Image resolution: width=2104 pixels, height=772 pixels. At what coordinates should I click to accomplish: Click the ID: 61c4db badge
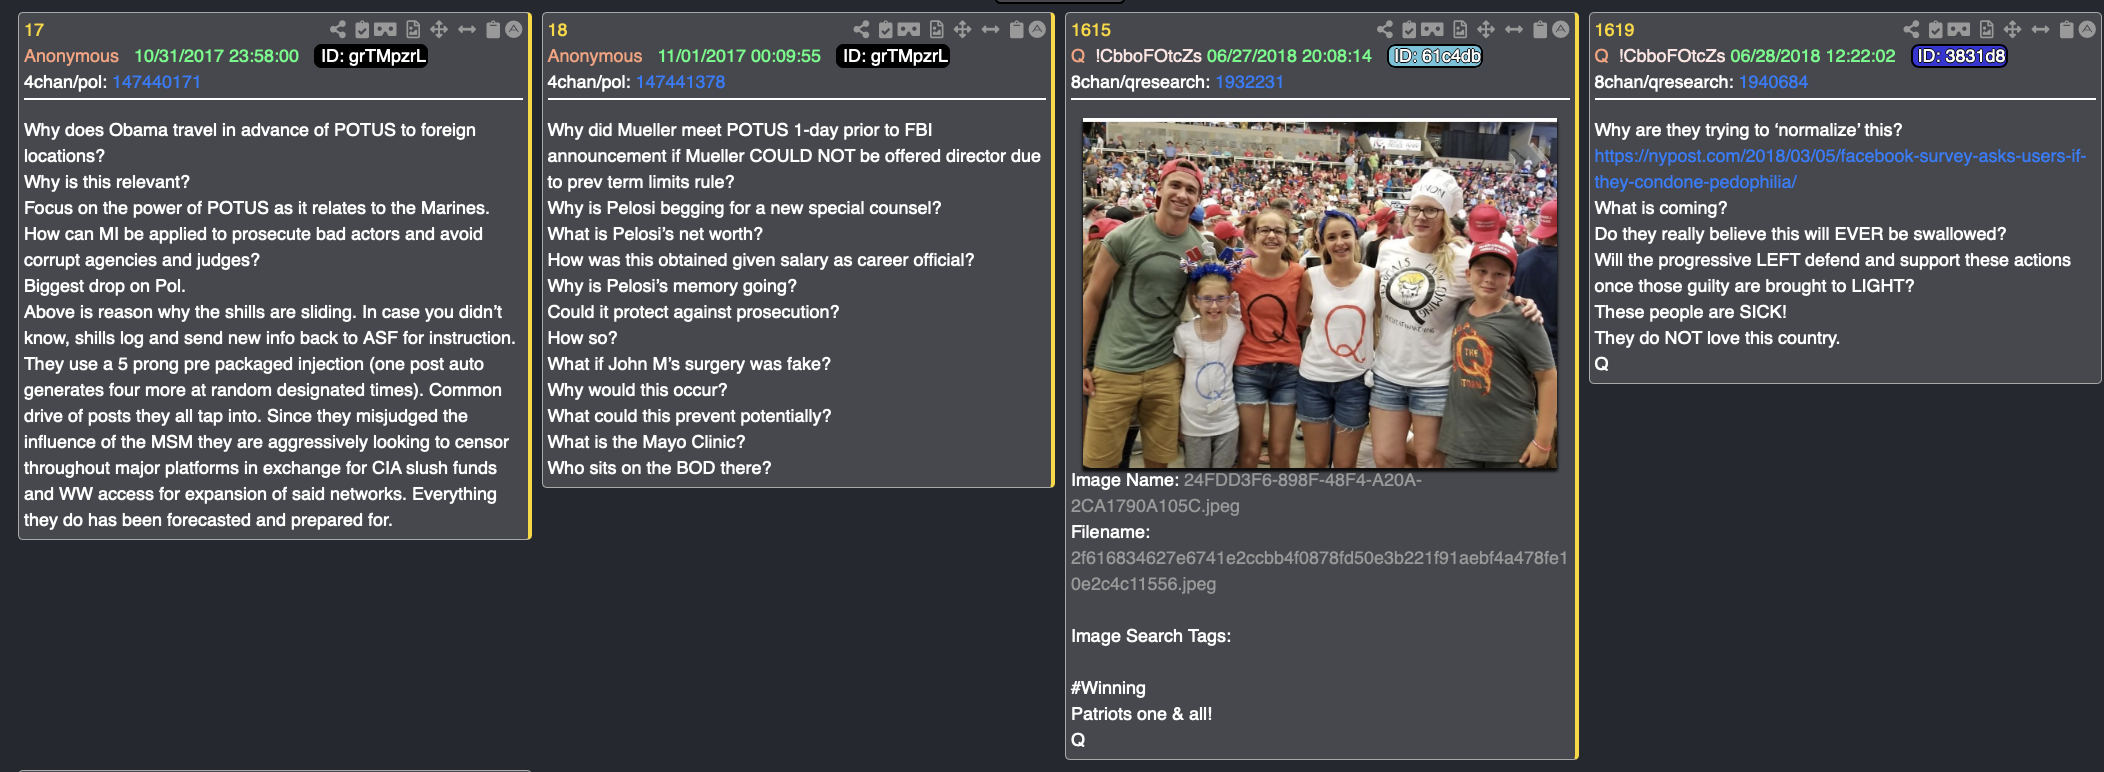coord(1435,56)
